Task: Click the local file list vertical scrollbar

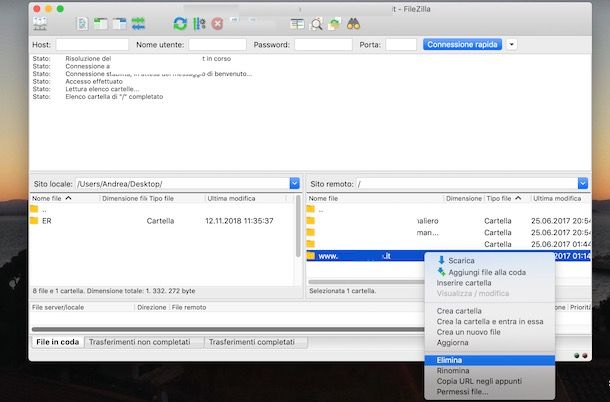Action: (298, 226)
